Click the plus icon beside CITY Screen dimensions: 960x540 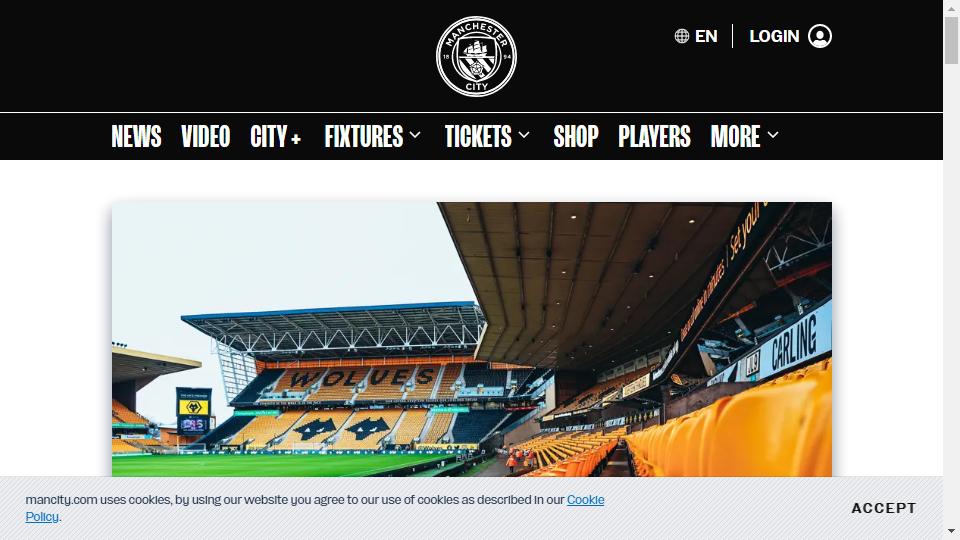click(x=296, y=139)
